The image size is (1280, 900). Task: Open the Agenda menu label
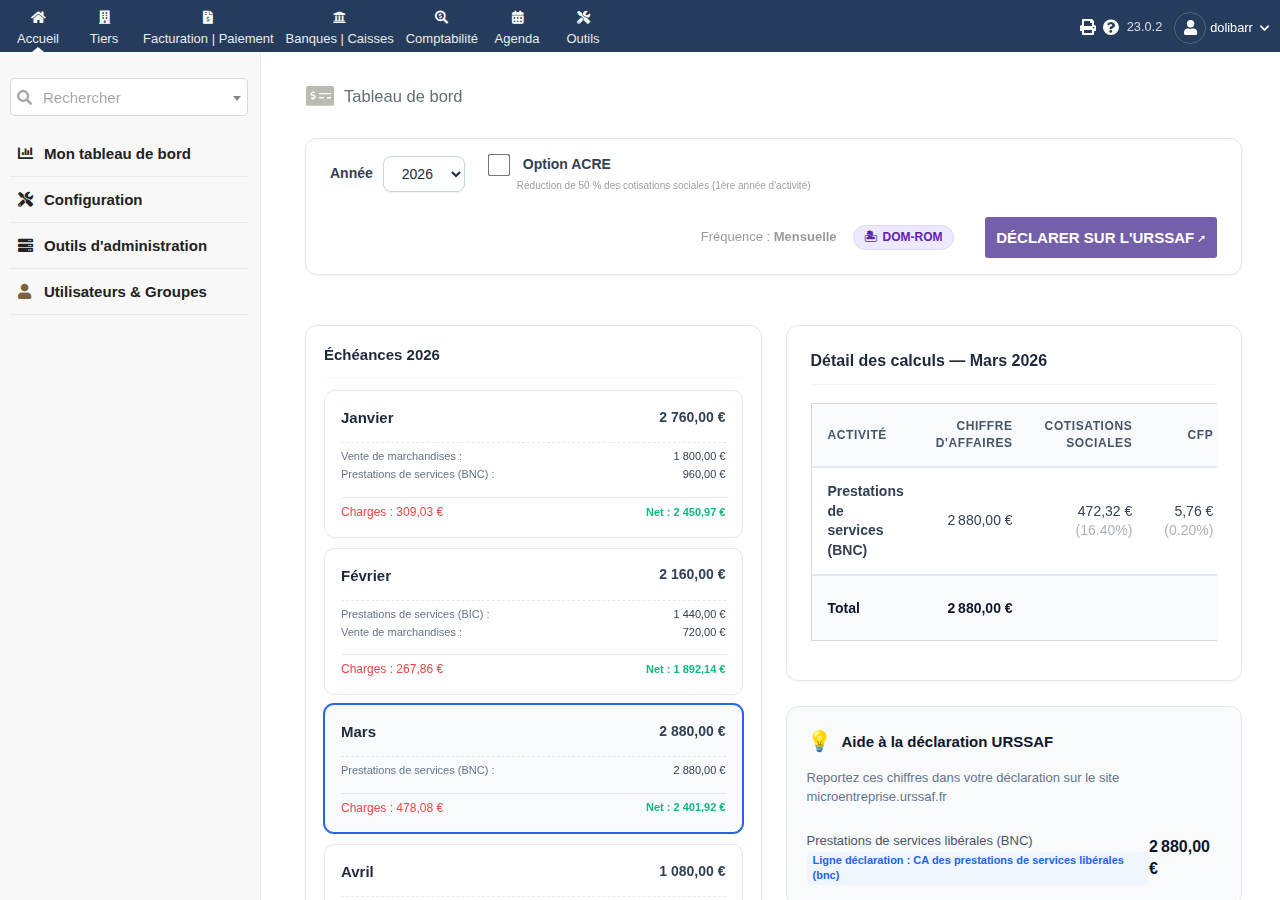[x=517, y=38]
